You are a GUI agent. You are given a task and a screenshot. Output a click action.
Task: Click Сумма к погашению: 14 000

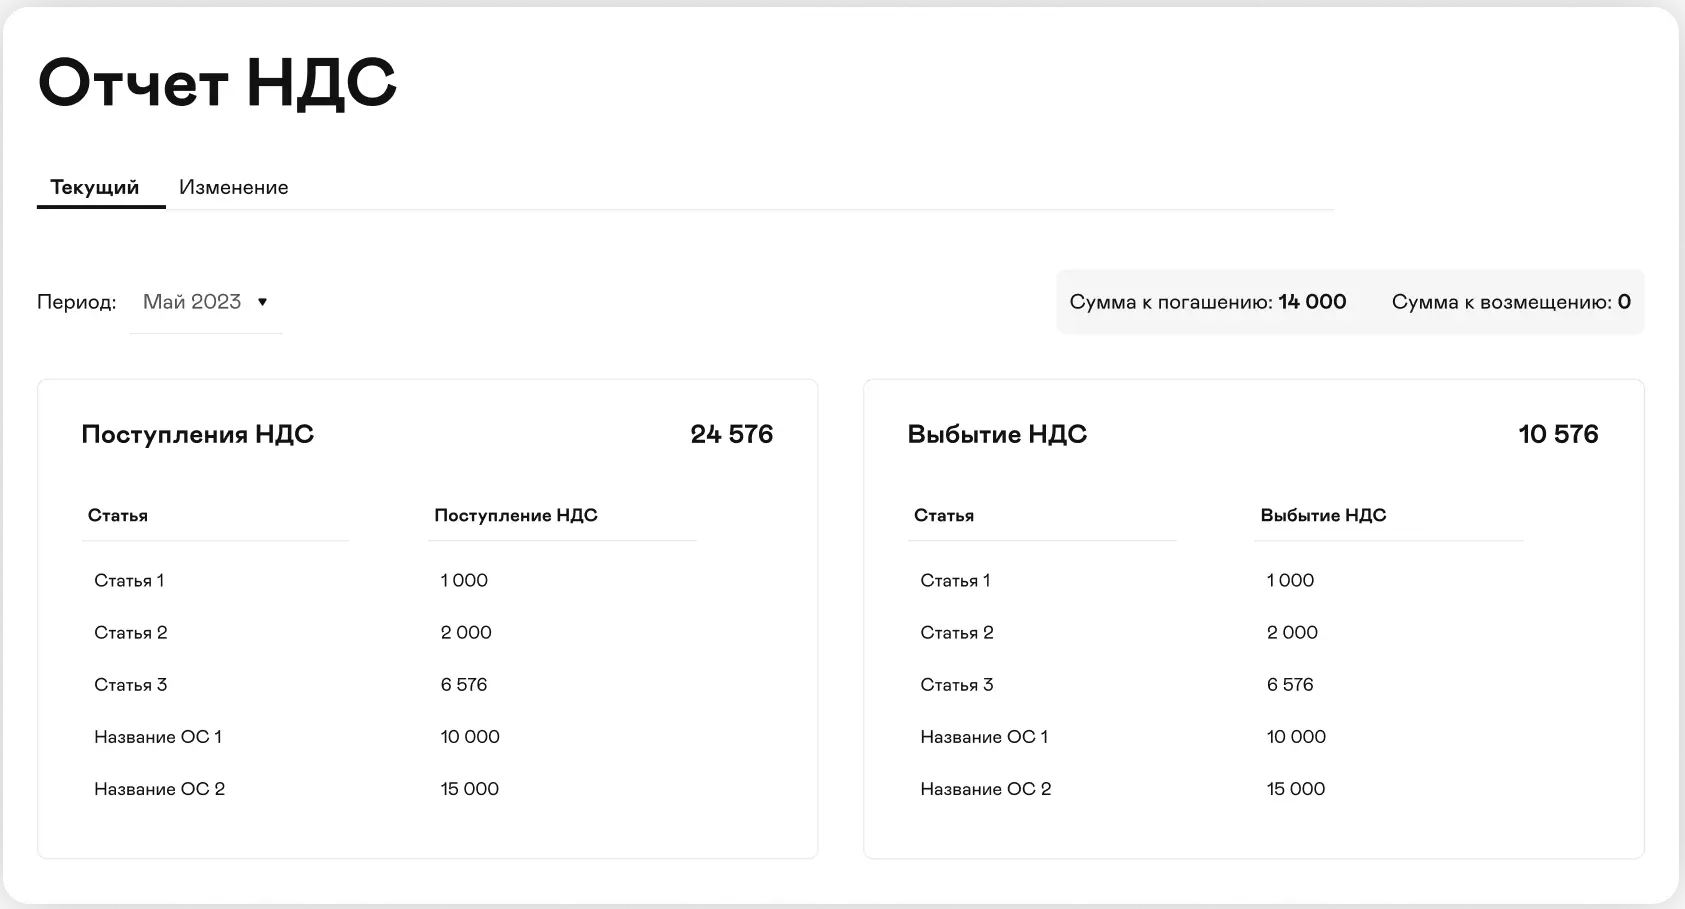(x=1208, y=302)
